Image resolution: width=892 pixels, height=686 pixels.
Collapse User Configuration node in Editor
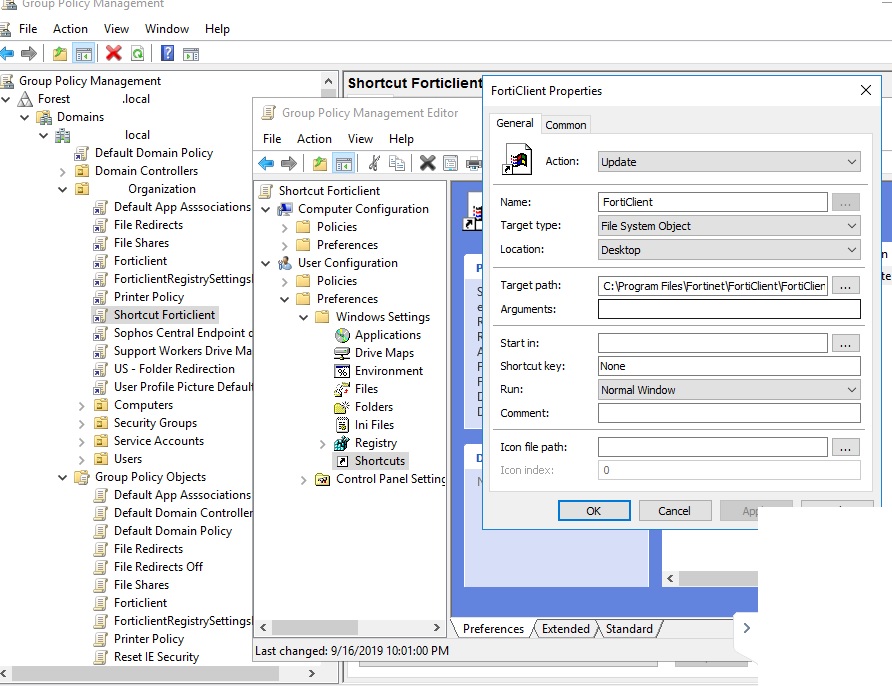coord(266,263)
